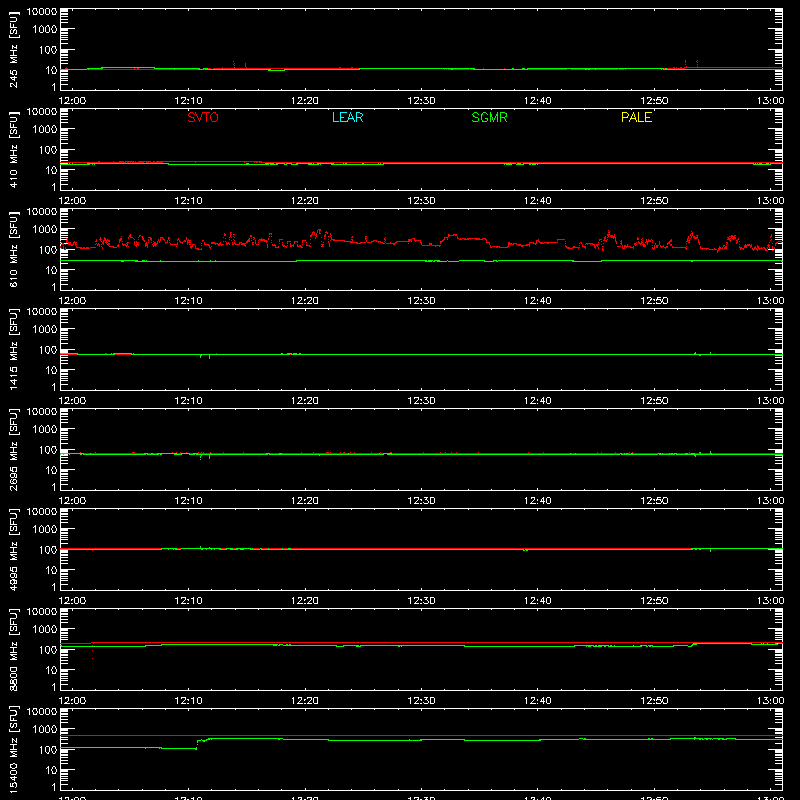This screenshot has width=800, height=800.
Task: Click the 13:00 label under the 2695 MHz plot
Action: 770,501
